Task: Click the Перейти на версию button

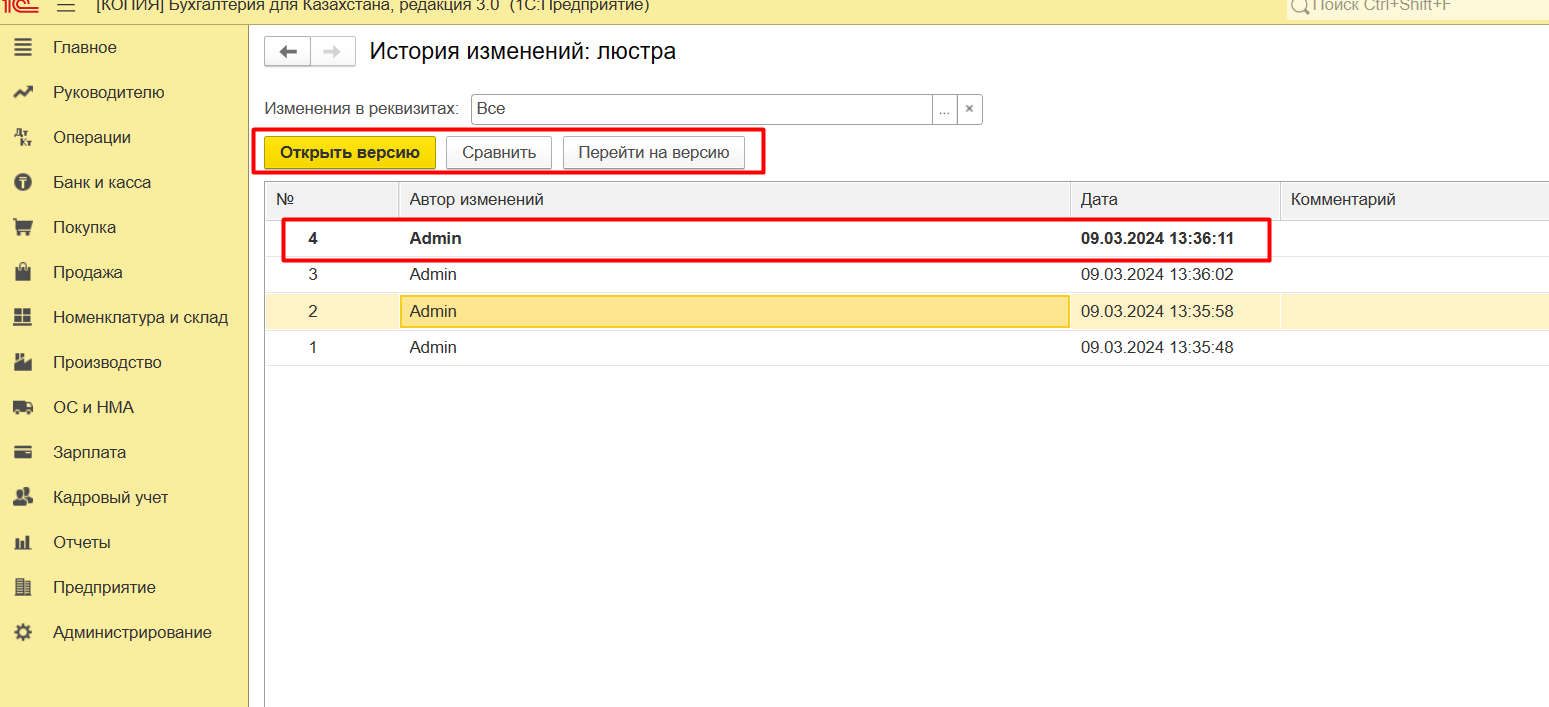Action: [654, 153]
